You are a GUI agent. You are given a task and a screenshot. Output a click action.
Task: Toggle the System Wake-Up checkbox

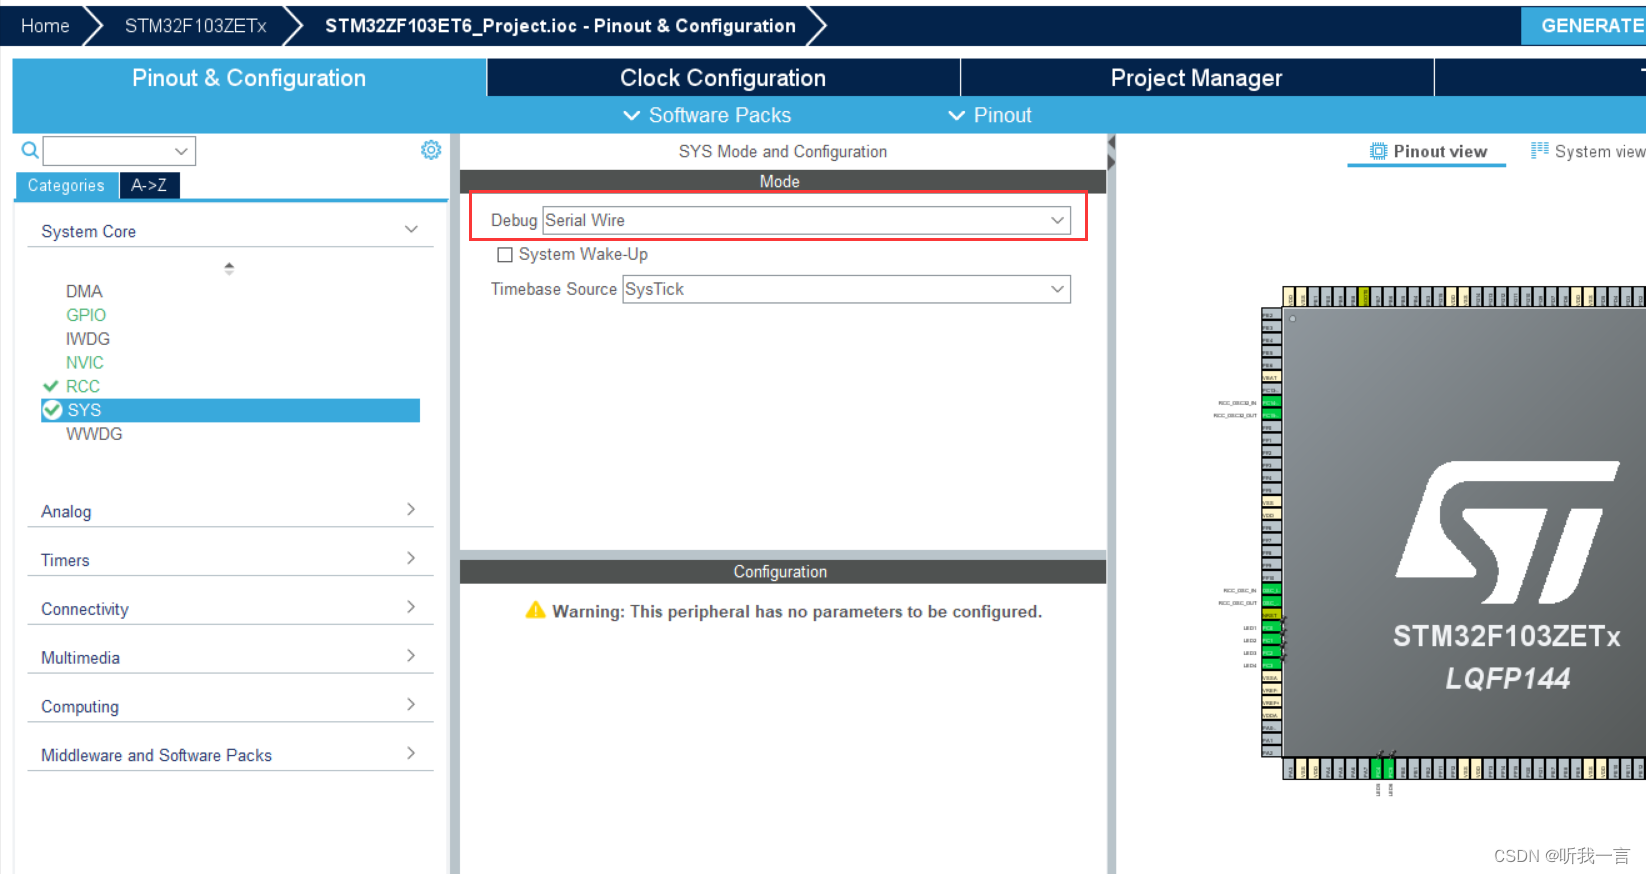pos(505,255)
